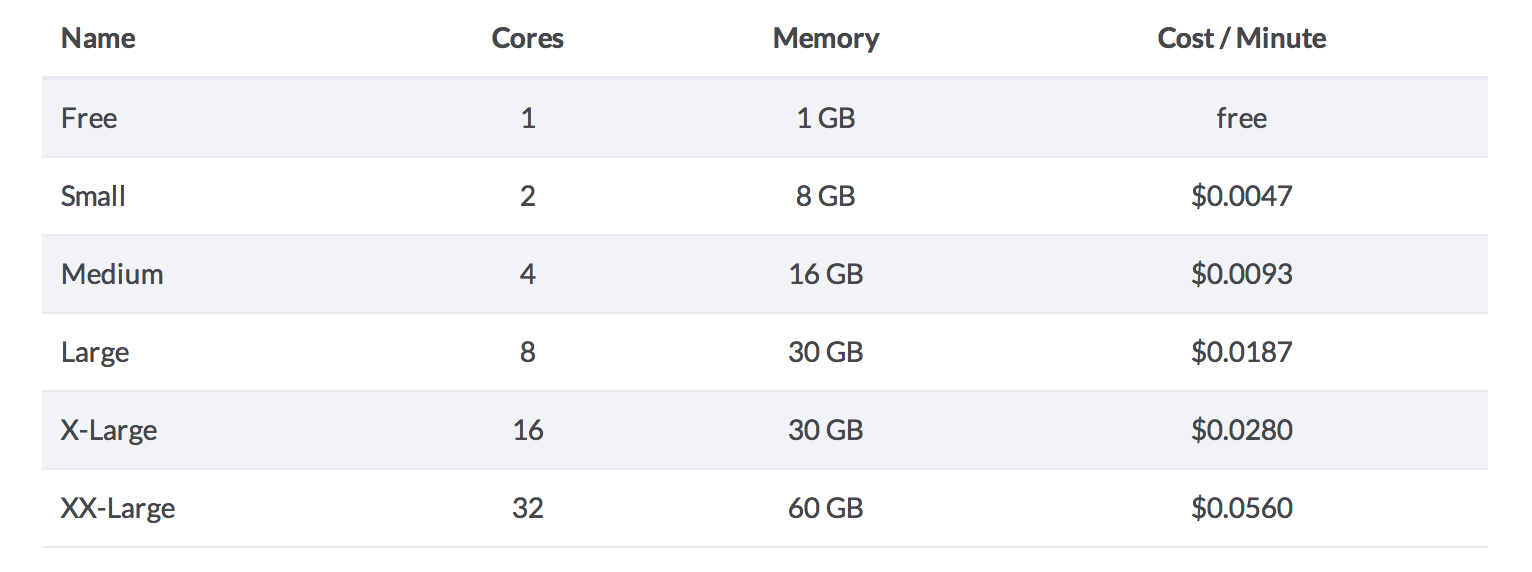
Task: Select the Large plan name
Action: pos(95,352)
